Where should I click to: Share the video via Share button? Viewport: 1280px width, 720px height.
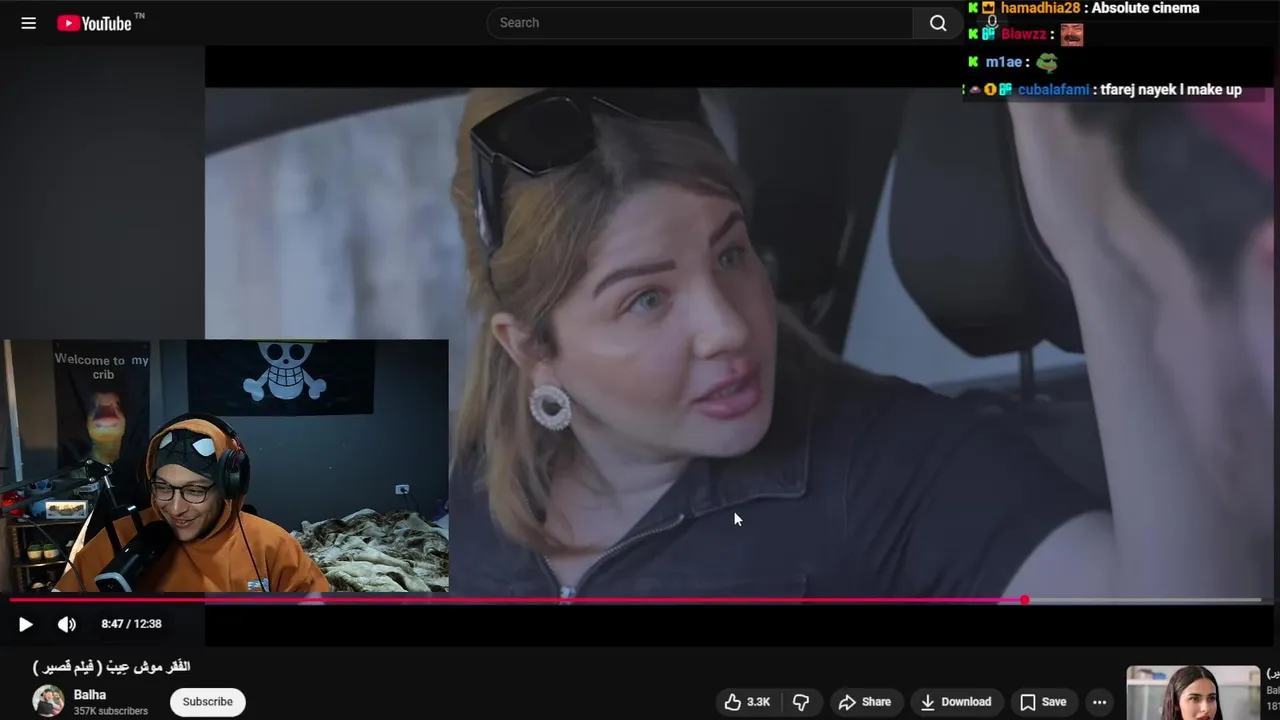[865, 702]
